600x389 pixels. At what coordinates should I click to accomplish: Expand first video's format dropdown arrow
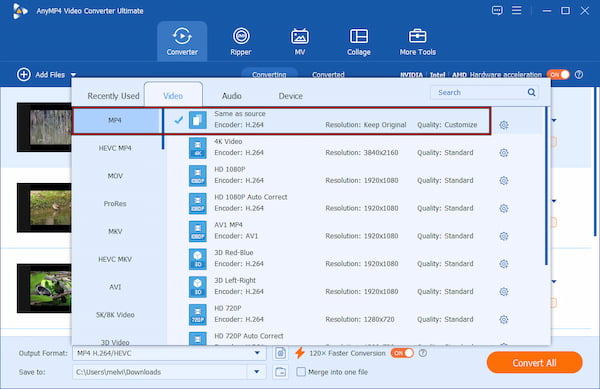(554, 120)
